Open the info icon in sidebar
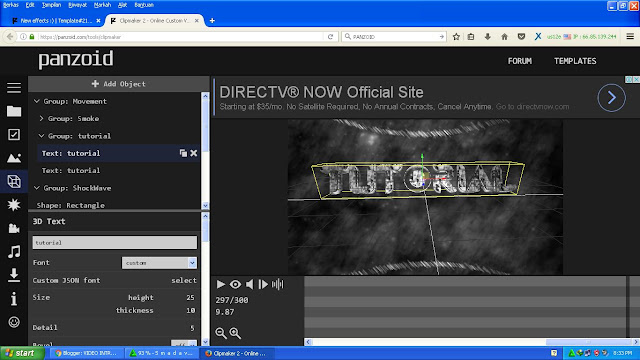This screenshot has height=360, width=640. pyautogui.click(x=14, y=299)
